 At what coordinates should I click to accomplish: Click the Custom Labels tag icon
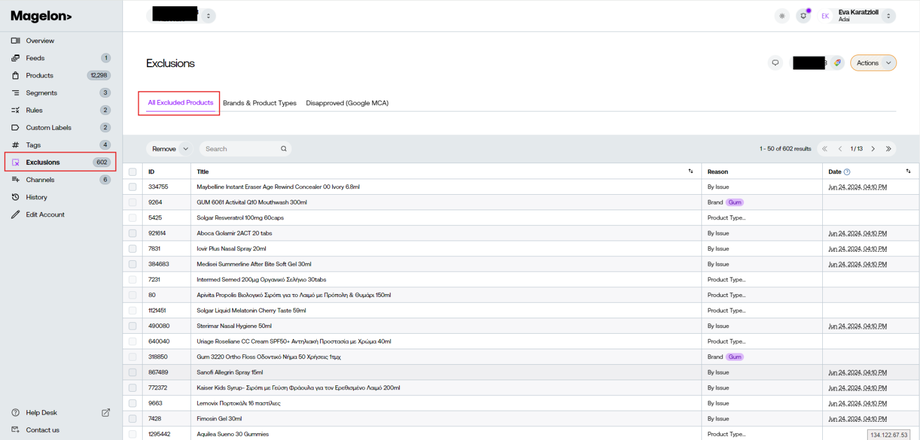(16, 127)
